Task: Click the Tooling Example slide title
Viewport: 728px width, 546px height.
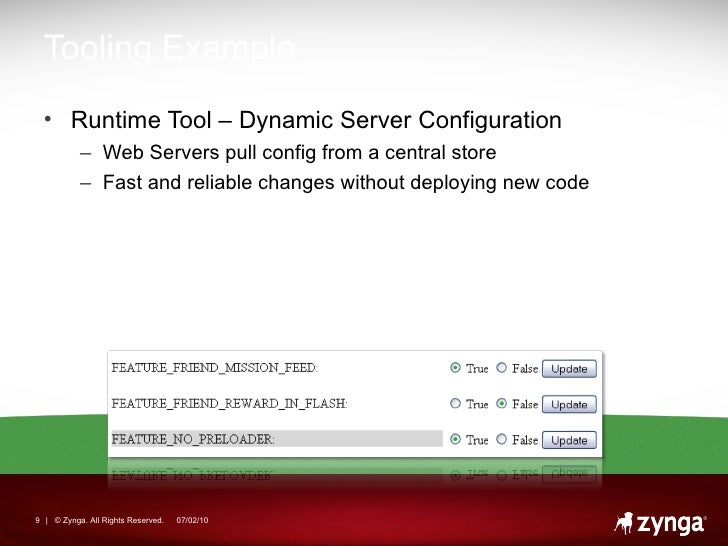Action: [x=169, y=47]
